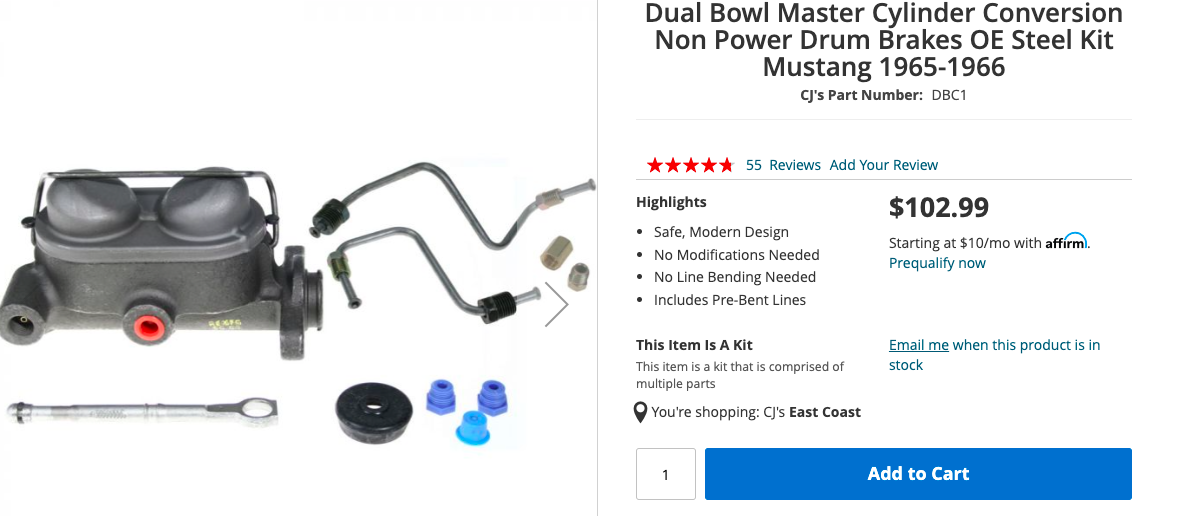Click the brass fittings image
The image size is (1183, 516).
(x=565, y=263)
